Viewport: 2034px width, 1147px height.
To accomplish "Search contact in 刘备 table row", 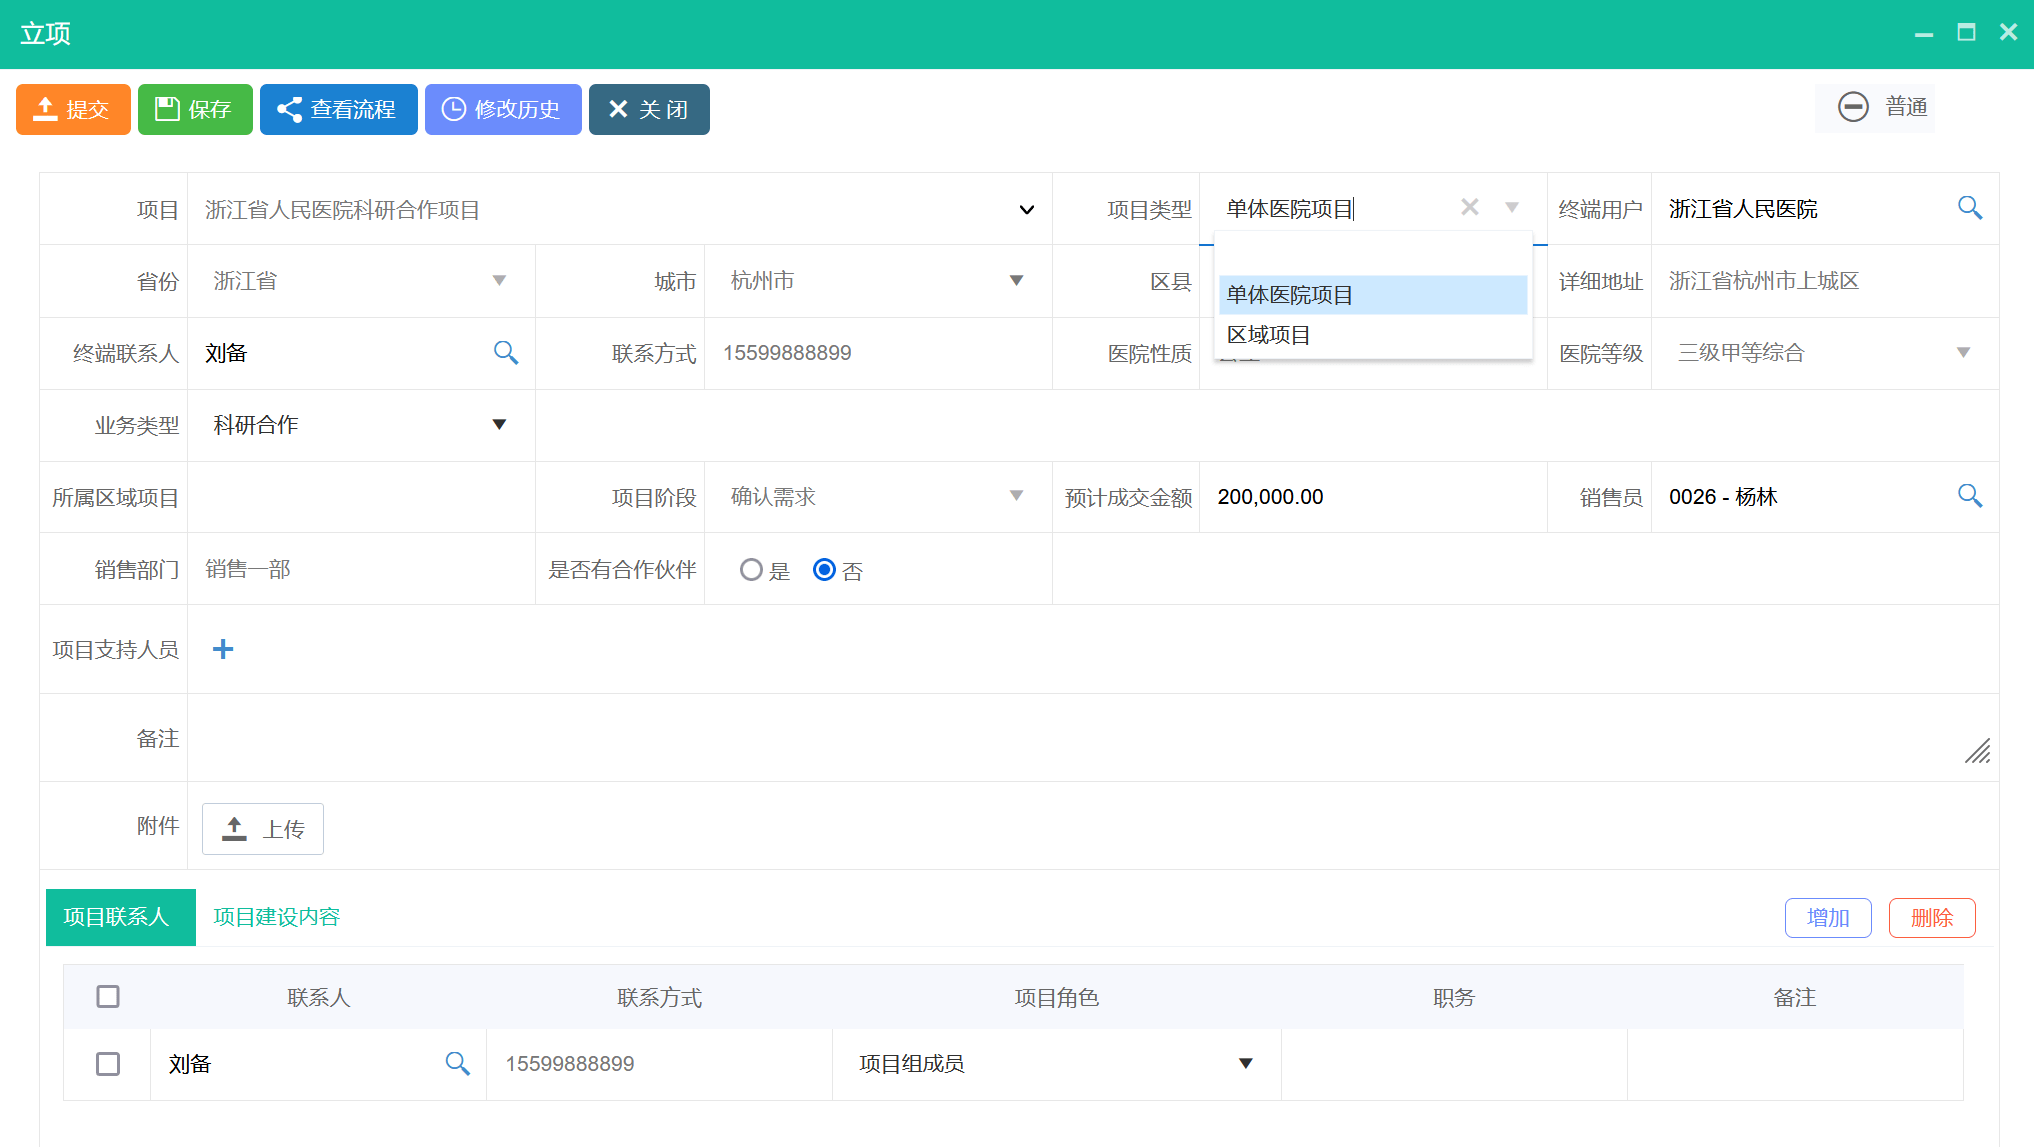I will 458,1064.
